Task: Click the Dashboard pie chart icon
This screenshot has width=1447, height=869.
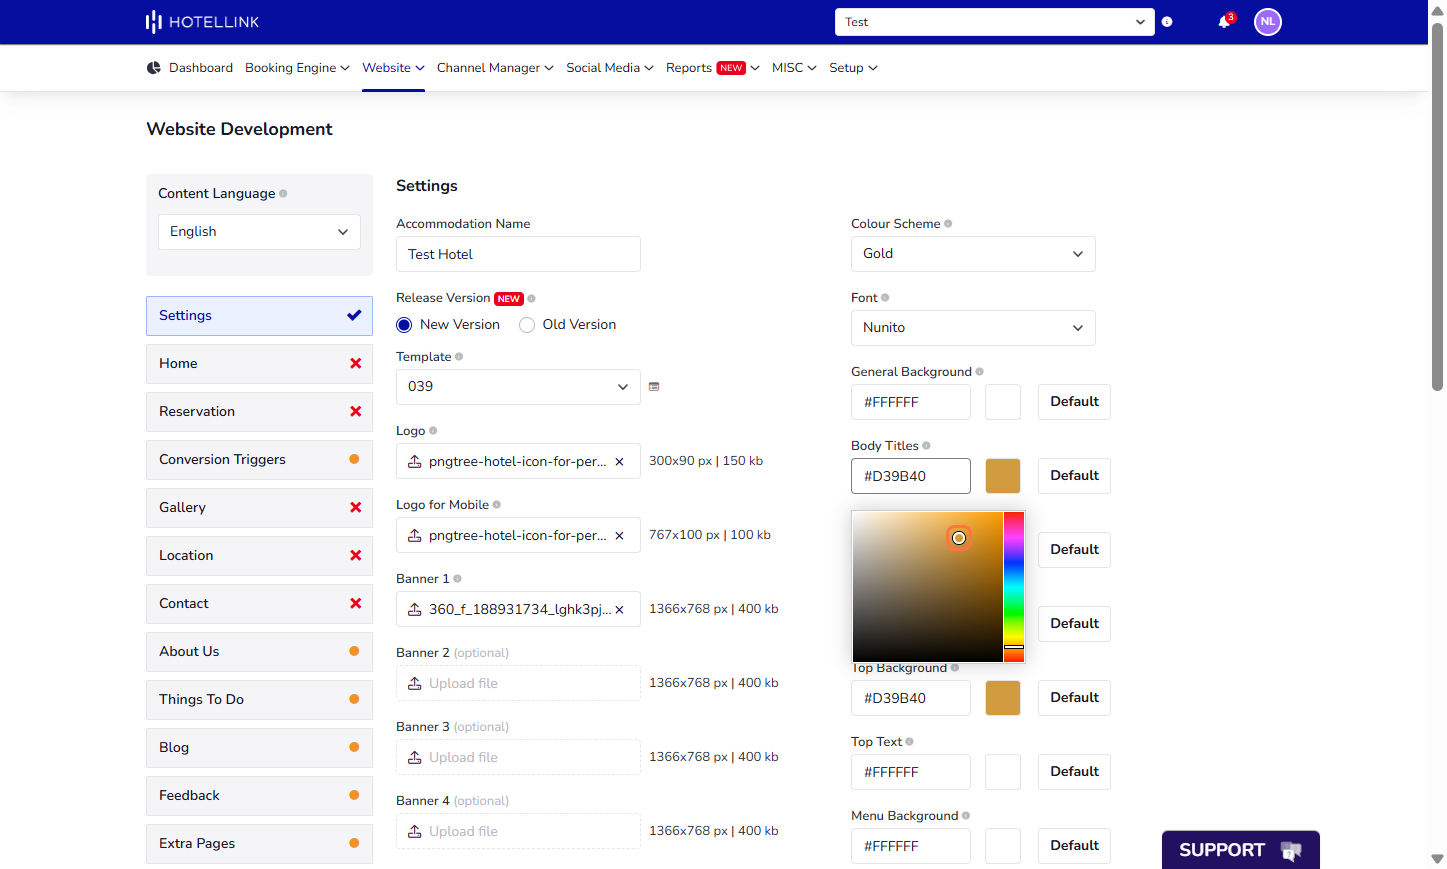Action: [x=154, y=68]
